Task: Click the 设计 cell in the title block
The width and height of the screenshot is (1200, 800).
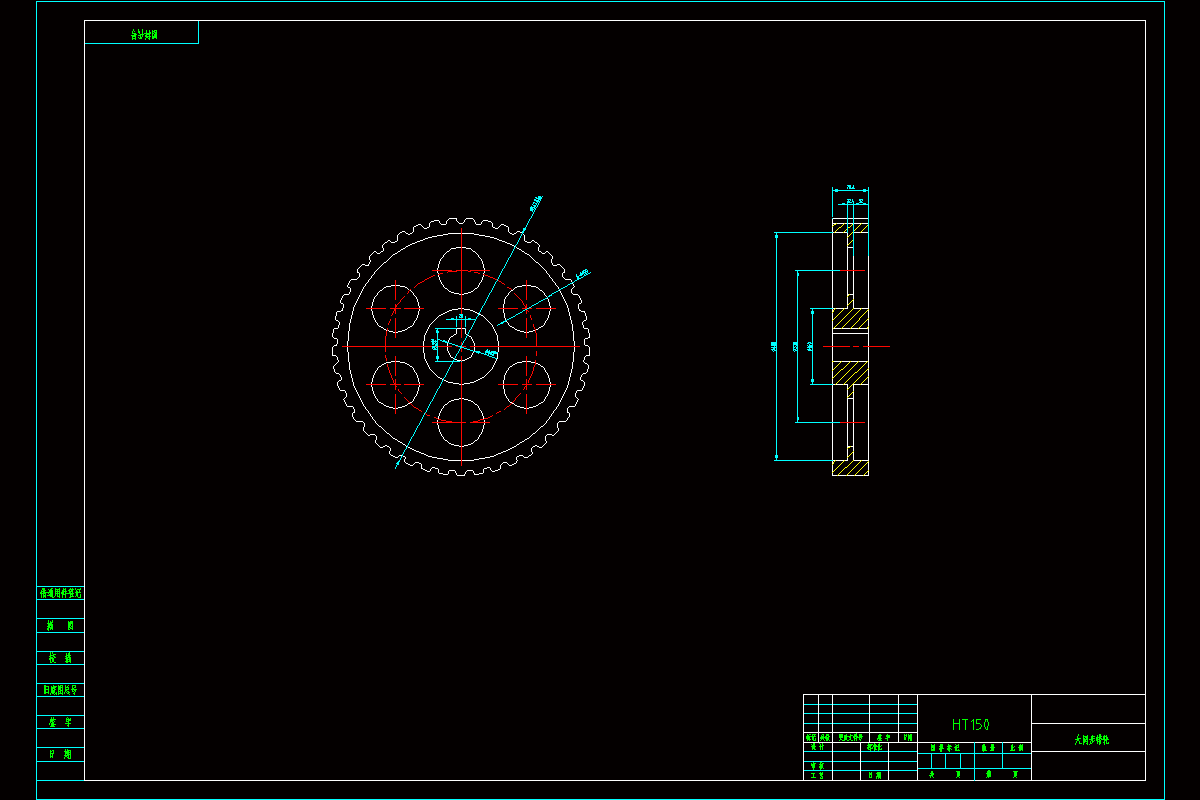Action: tap(817, 746)
